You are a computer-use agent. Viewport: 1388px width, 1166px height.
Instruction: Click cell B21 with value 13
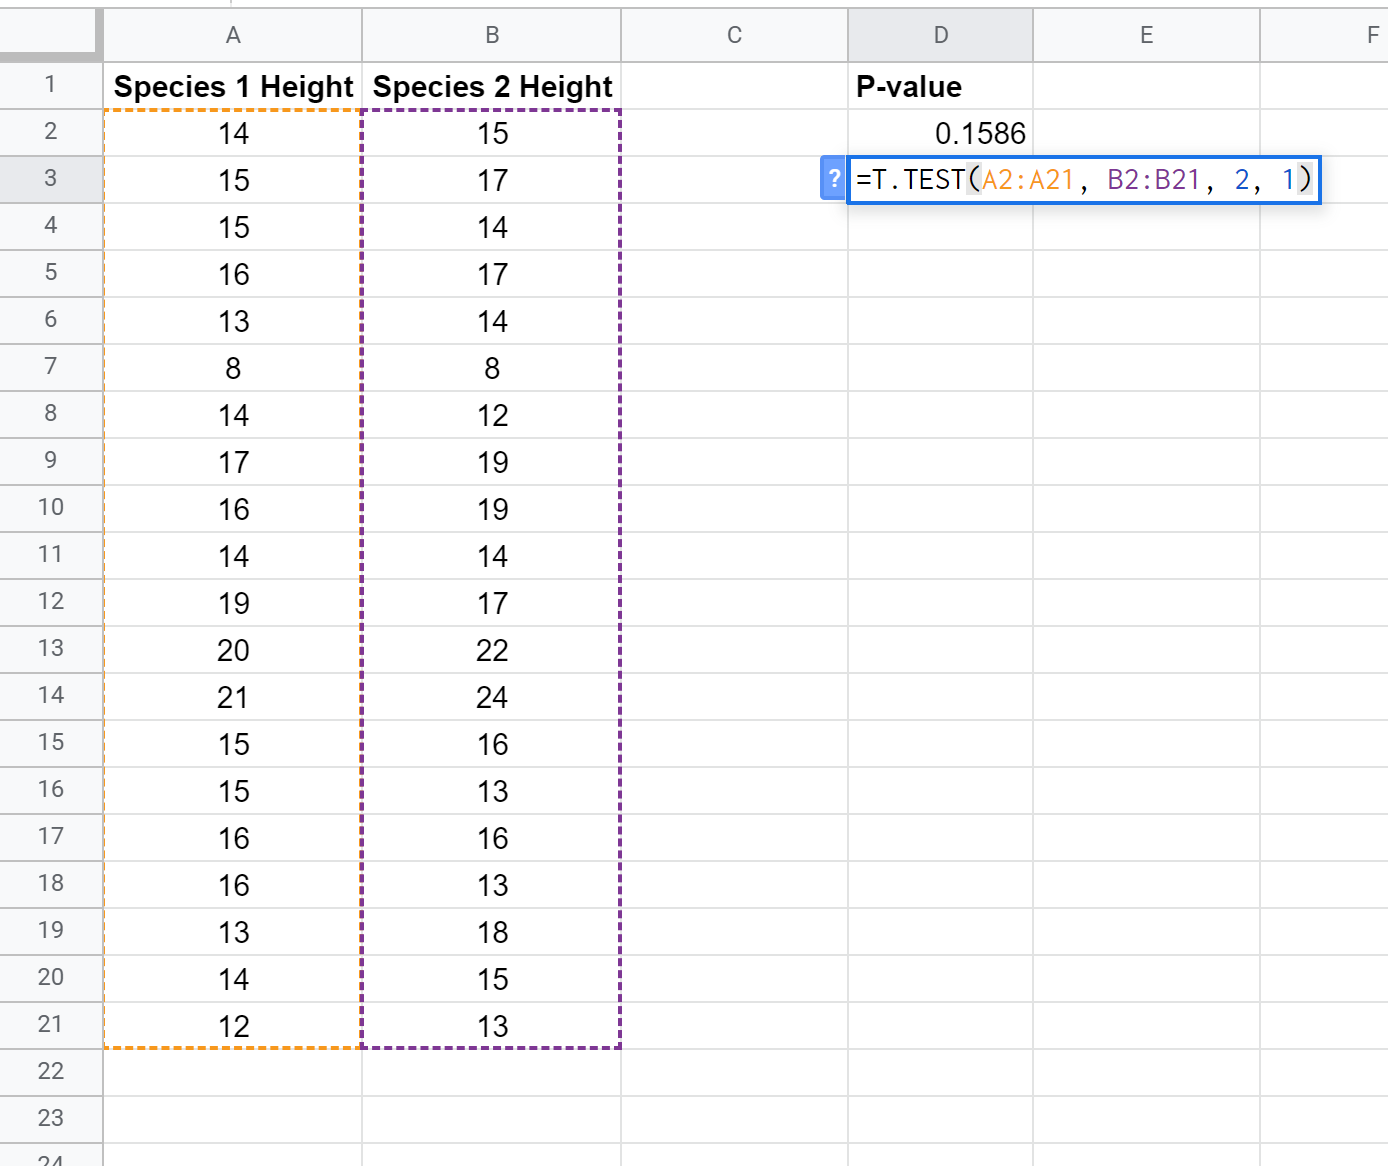point(492,1026)
